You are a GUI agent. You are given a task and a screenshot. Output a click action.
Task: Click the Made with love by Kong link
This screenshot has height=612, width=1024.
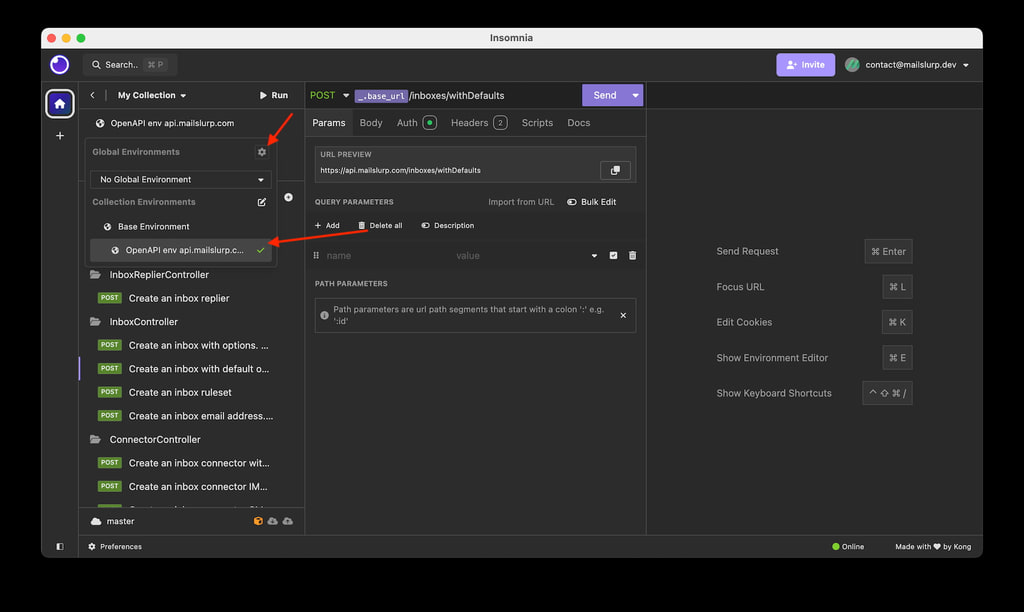[x=933, y=547]
